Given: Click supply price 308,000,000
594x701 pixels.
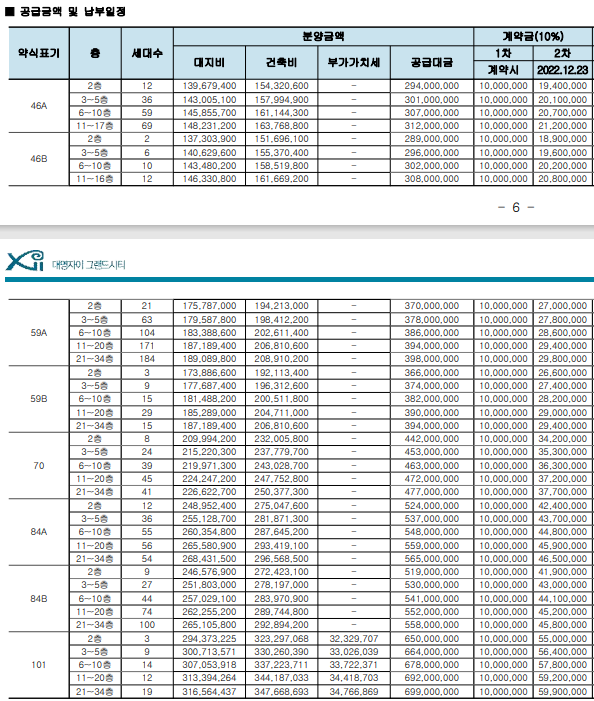Looking at the screenshot, I should [x=432, y=179].
